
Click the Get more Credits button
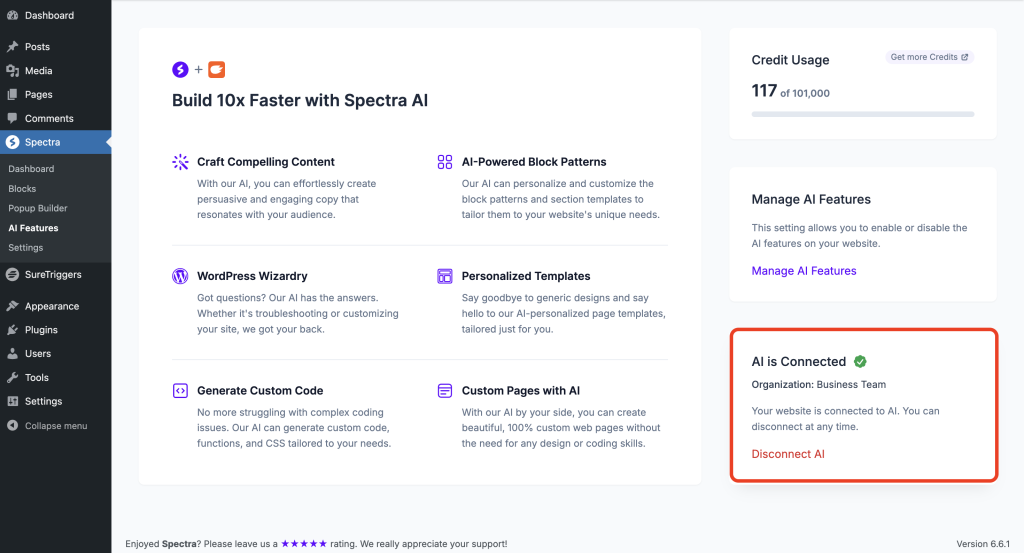[929, 57]
